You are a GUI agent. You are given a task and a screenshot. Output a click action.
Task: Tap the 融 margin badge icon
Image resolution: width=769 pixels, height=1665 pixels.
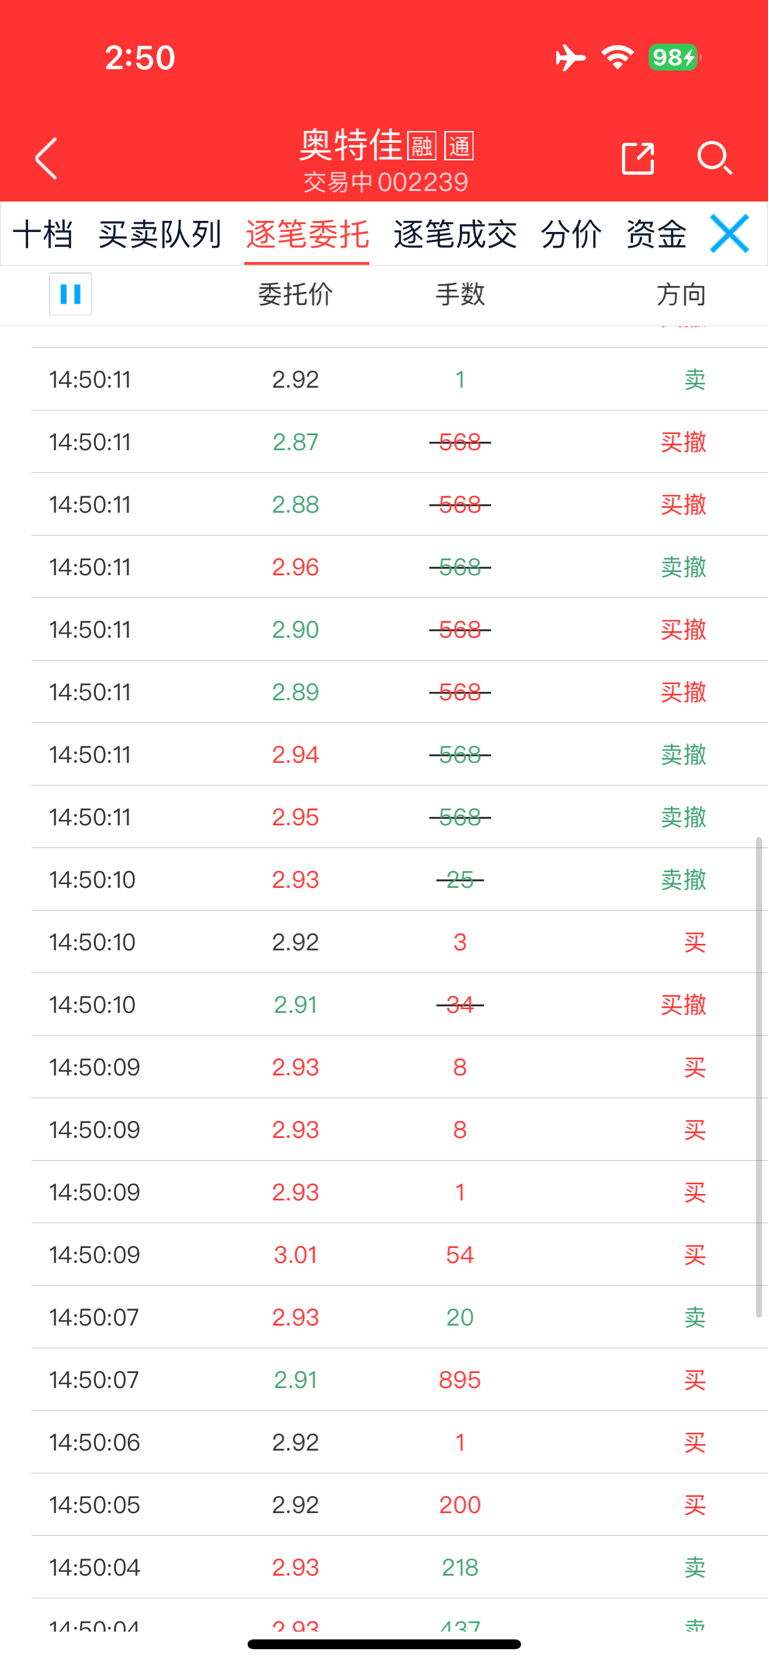(x=422, y=147)
